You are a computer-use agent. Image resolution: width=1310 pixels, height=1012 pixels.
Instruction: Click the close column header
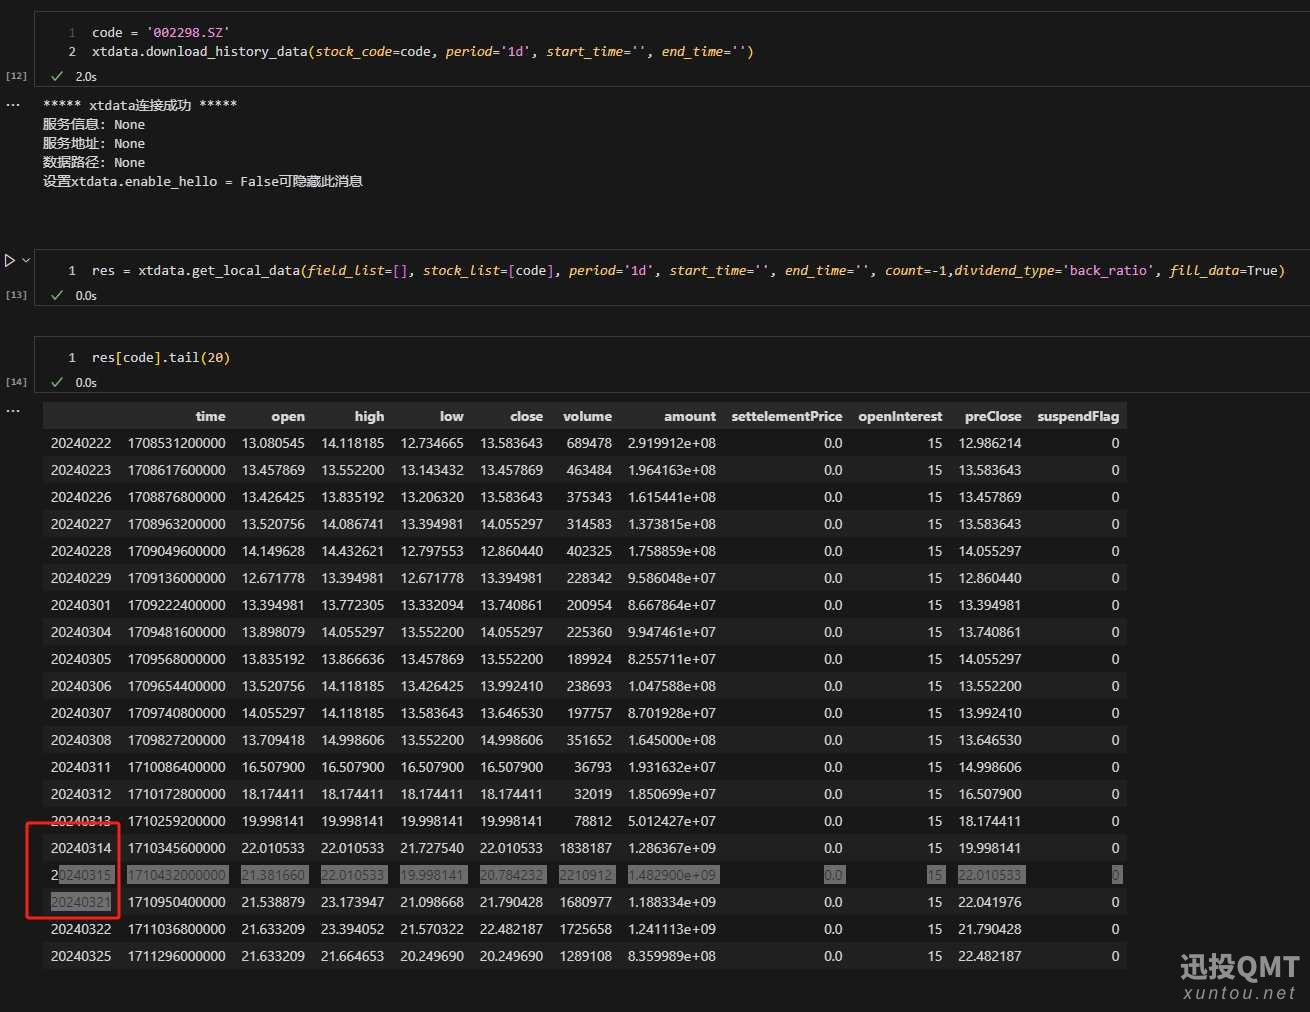tap(526, 416)
